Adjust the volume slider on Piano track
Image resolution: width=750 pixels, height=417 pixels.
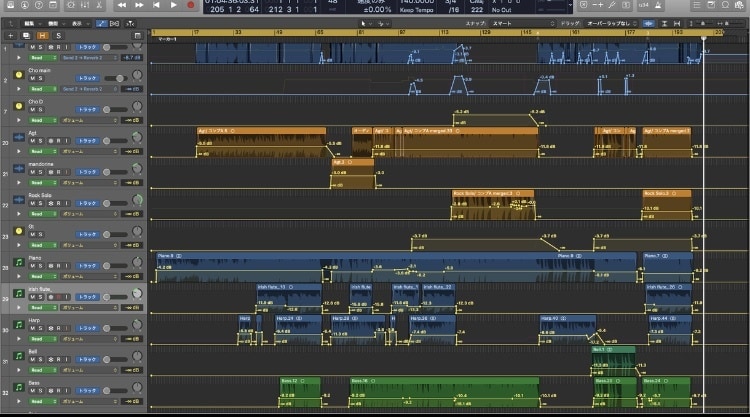[115, 266]
